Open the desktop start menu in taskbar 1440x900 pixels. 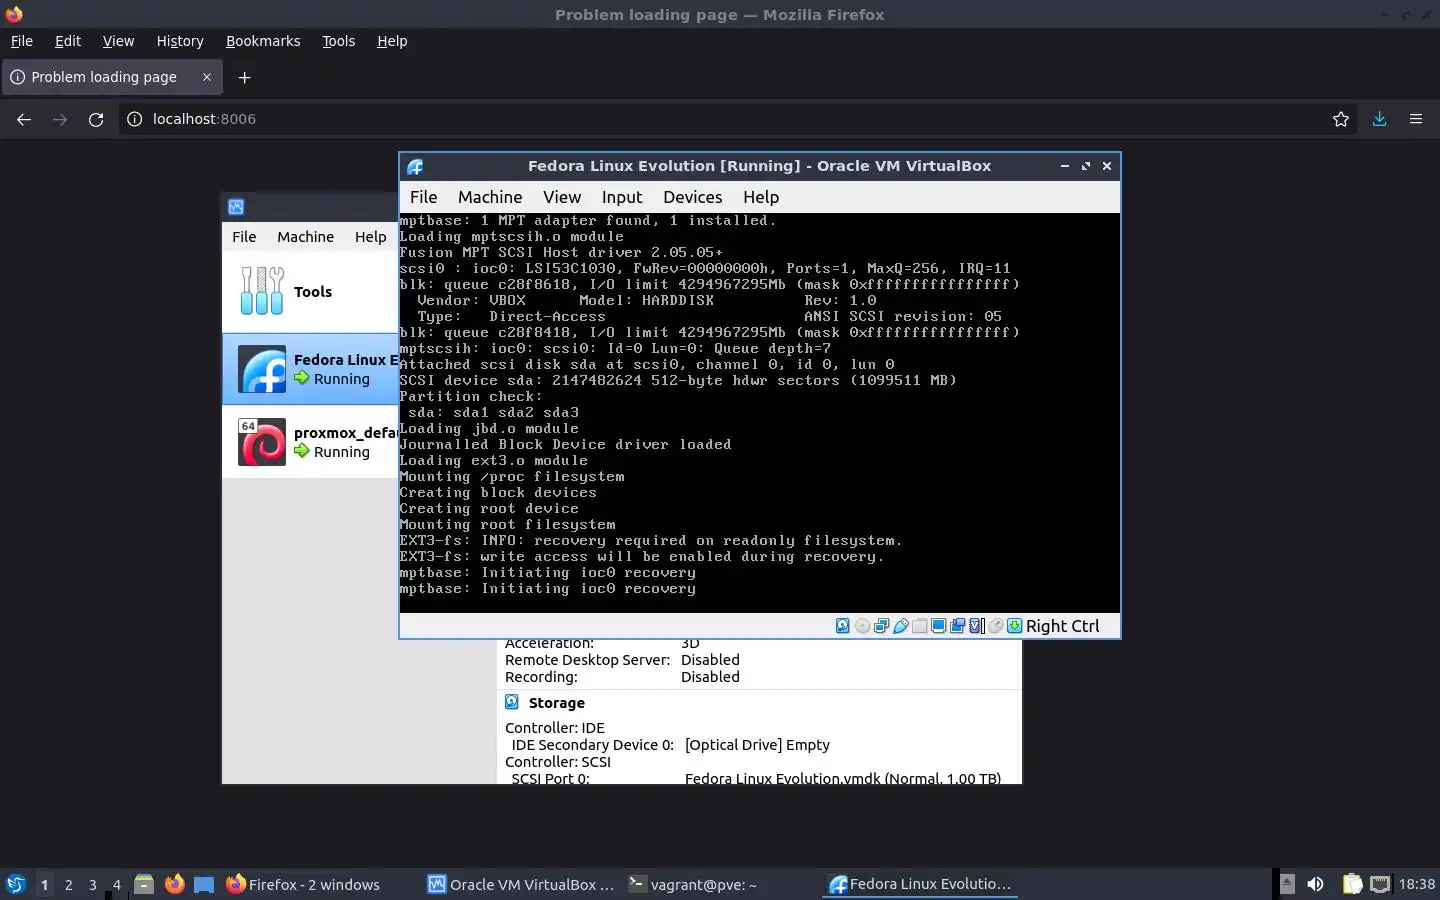[16, 884]
